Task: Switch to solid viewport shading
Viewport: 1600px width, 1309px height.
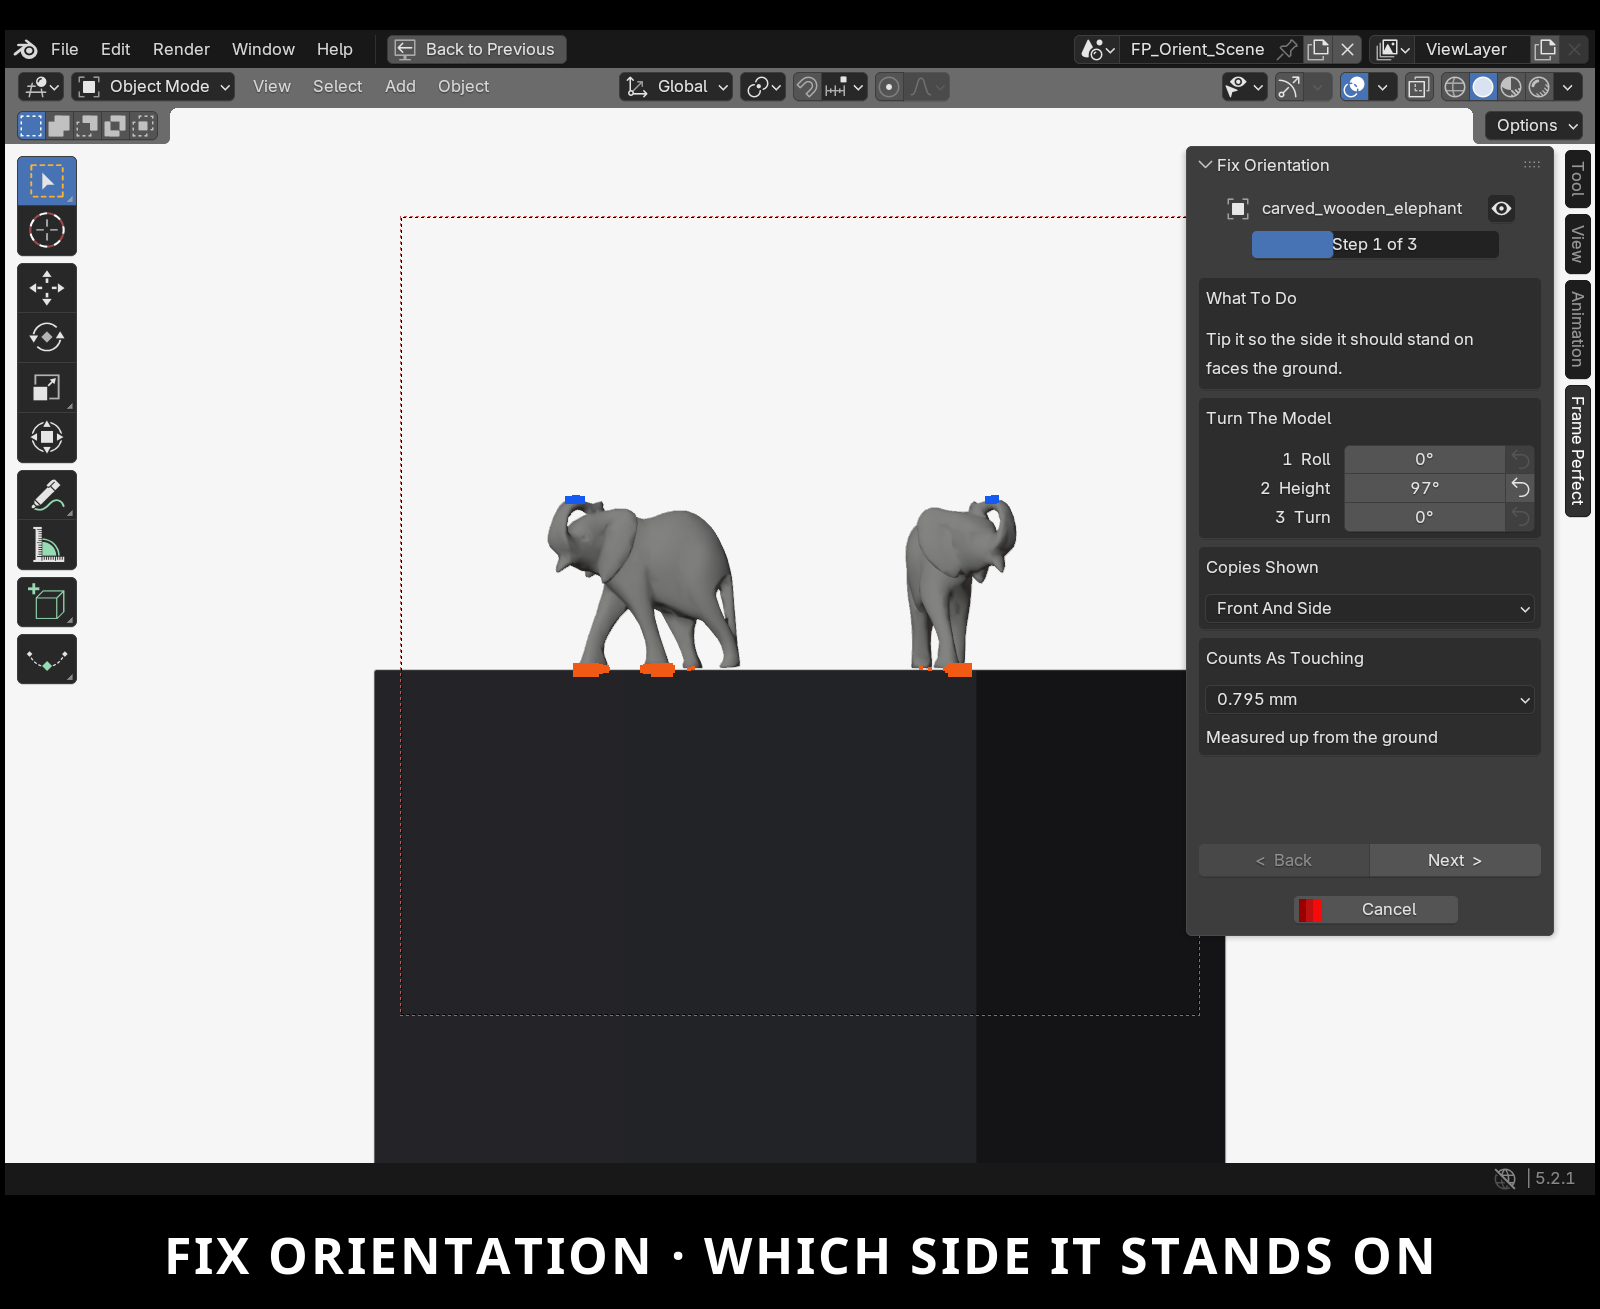Action: (x=1483, y=87)
